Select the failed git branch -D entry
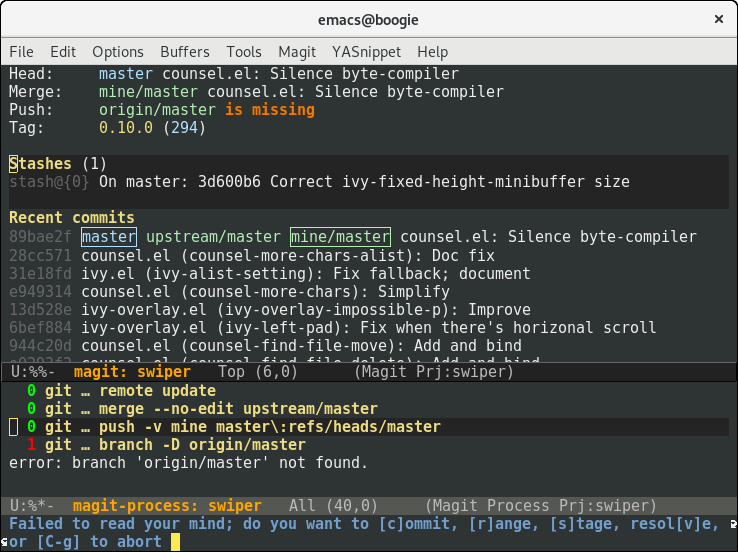738x552 pixels. (170, 445)
